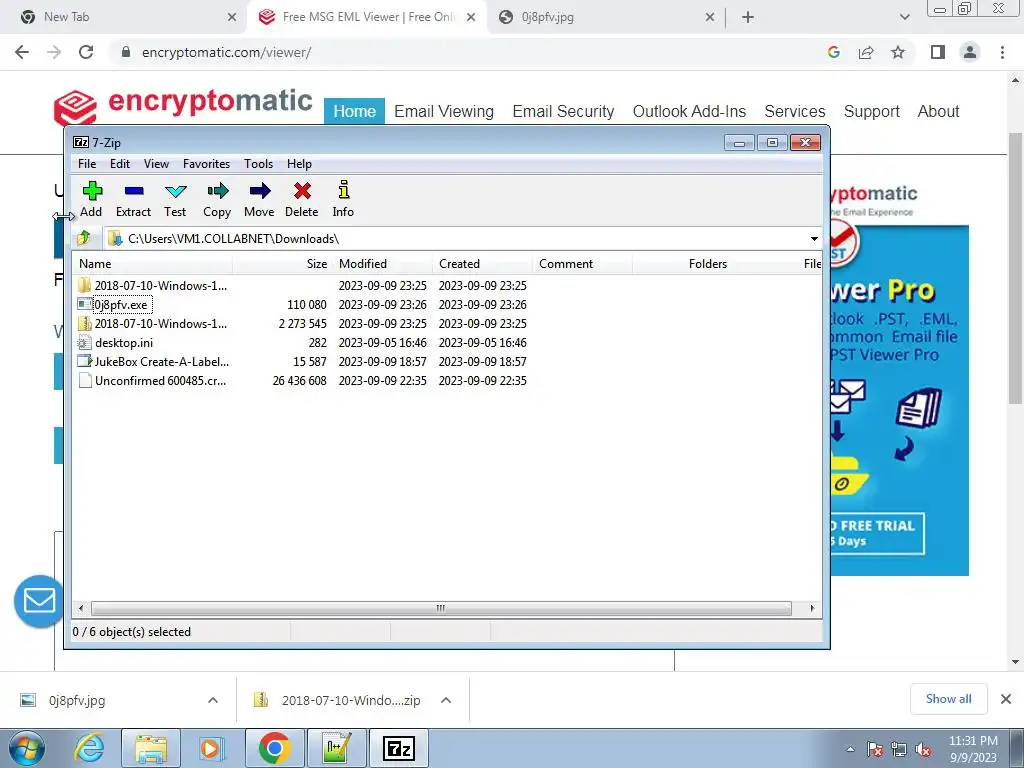Viewport: 1024px width, 768px height.
Task: Launch Internet Explorer from taskbar
Action: click(89, 748)
